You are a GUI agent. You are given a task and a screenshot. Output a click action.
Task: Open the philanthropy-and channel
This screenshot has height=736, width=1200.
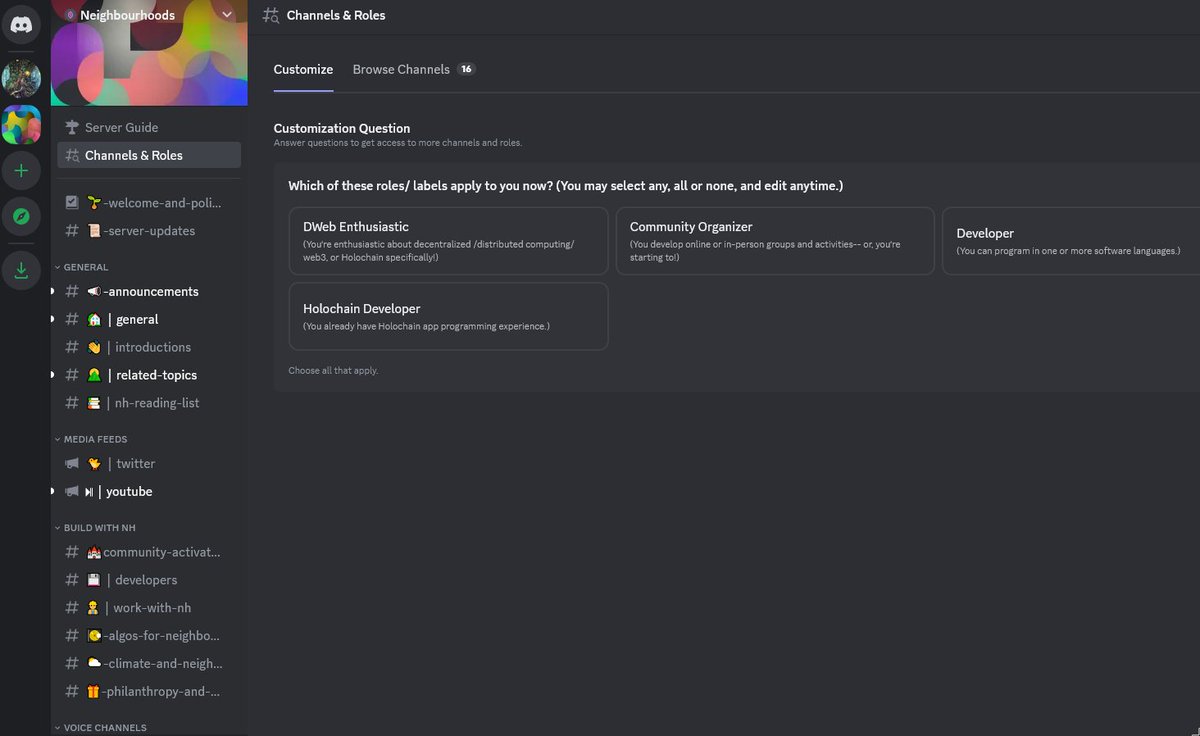(x=149, y=691)
